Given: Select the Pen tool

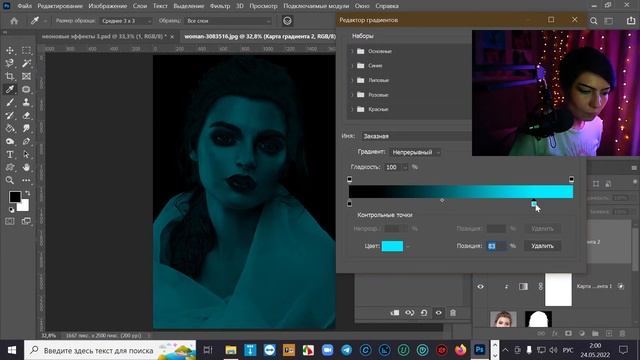Looking at the screenshot, I should point(26,141).
